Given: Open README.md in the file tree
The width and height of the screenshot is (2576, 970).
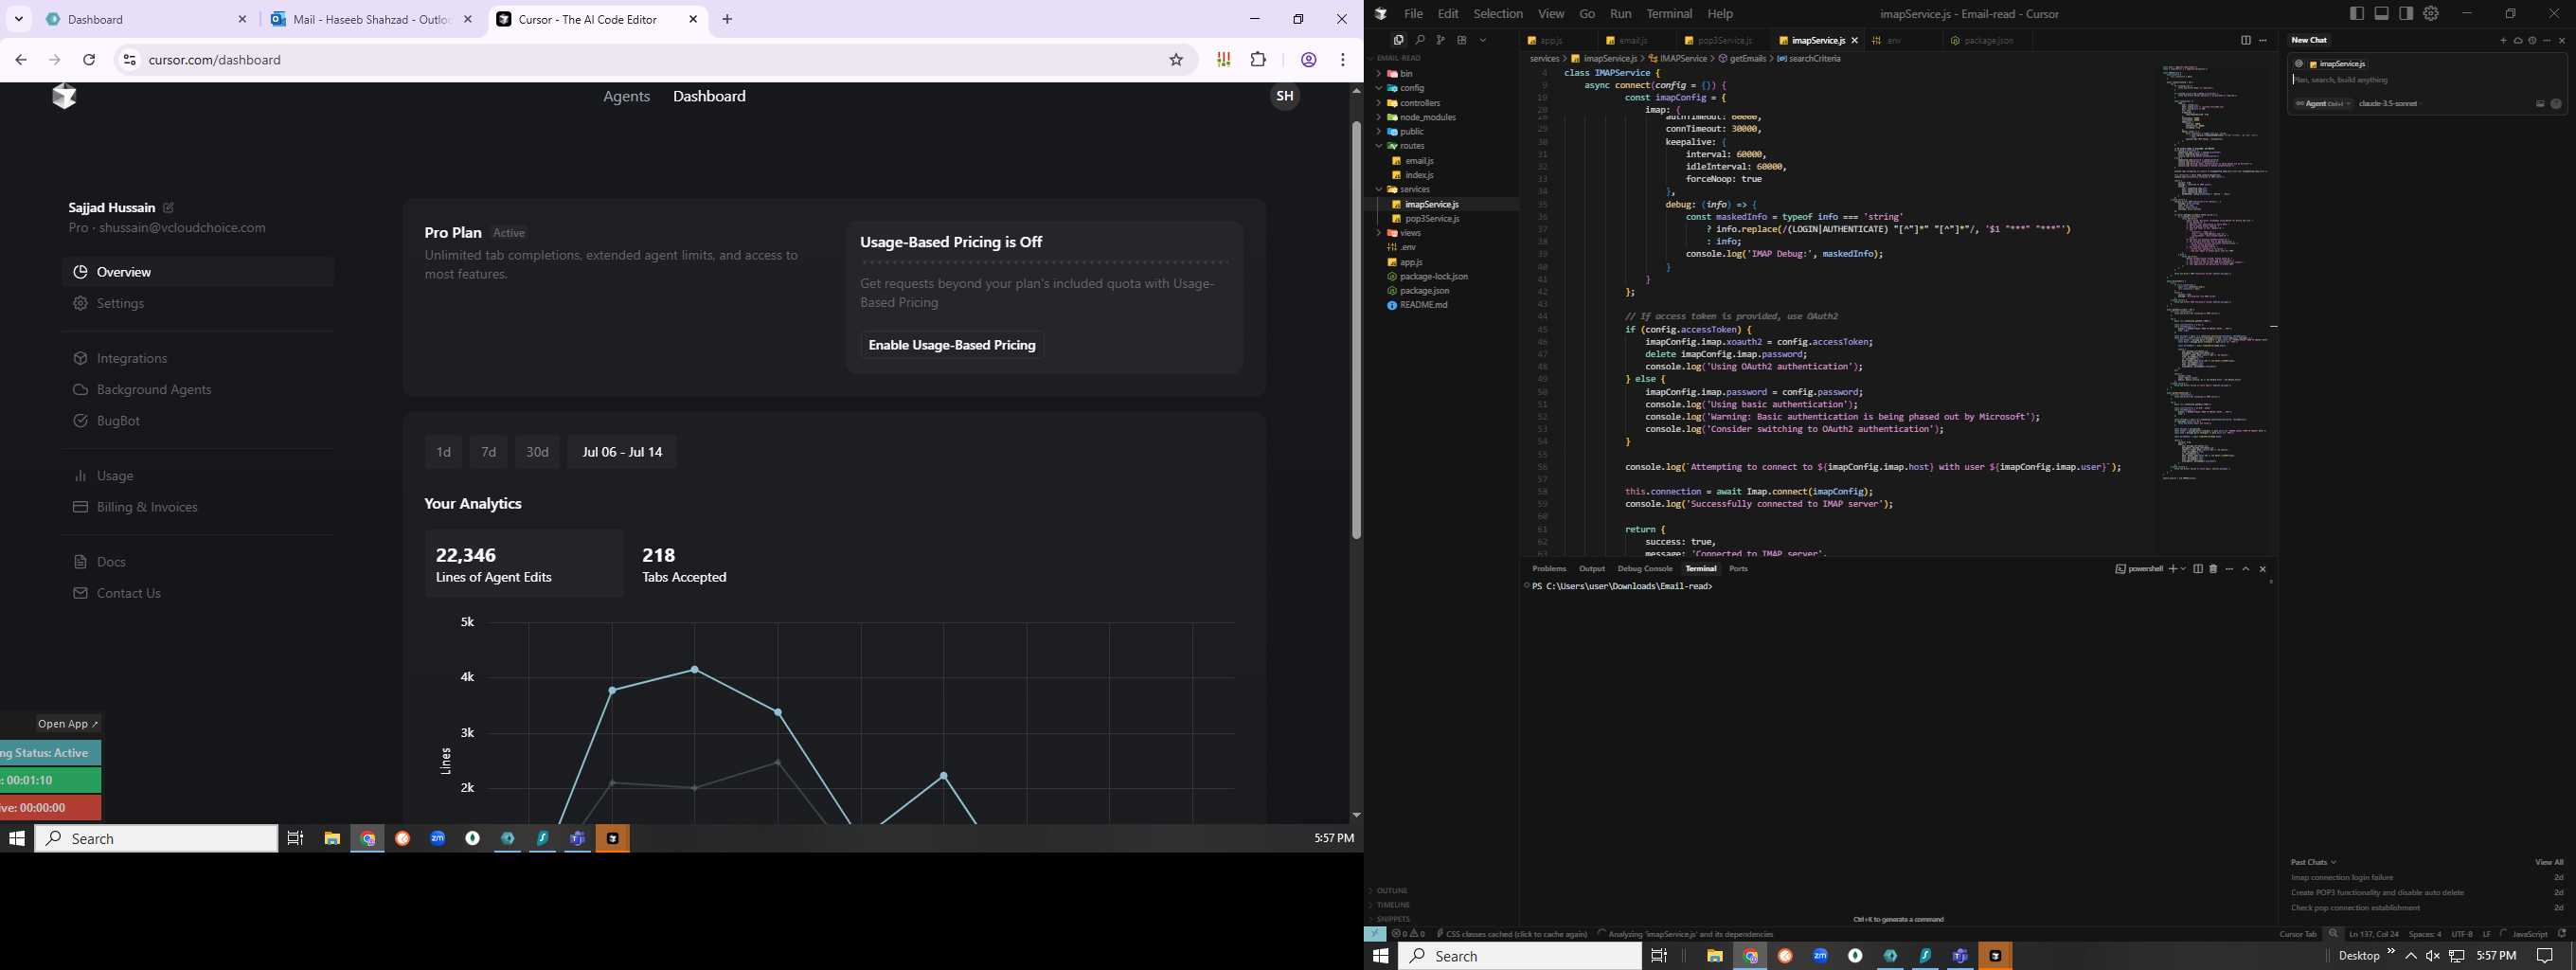Looking at the screenshot, I should [1442, 305].
